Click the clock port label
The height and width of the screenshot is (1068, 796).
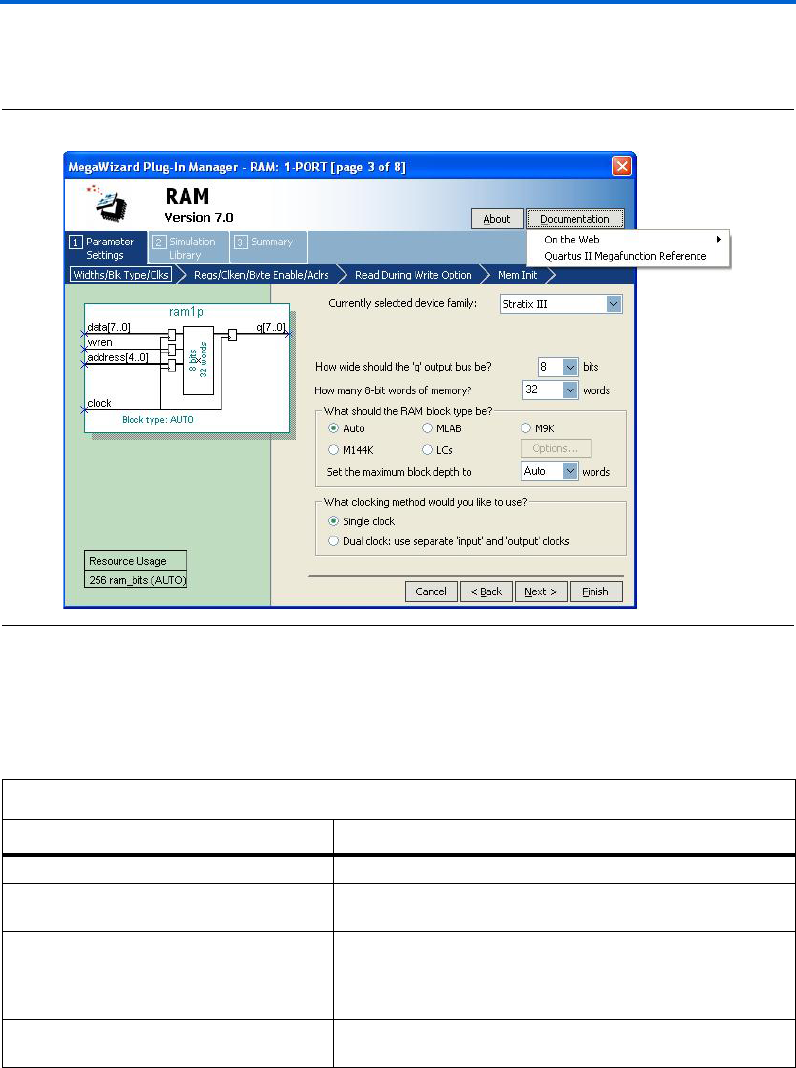pos(99,403)
